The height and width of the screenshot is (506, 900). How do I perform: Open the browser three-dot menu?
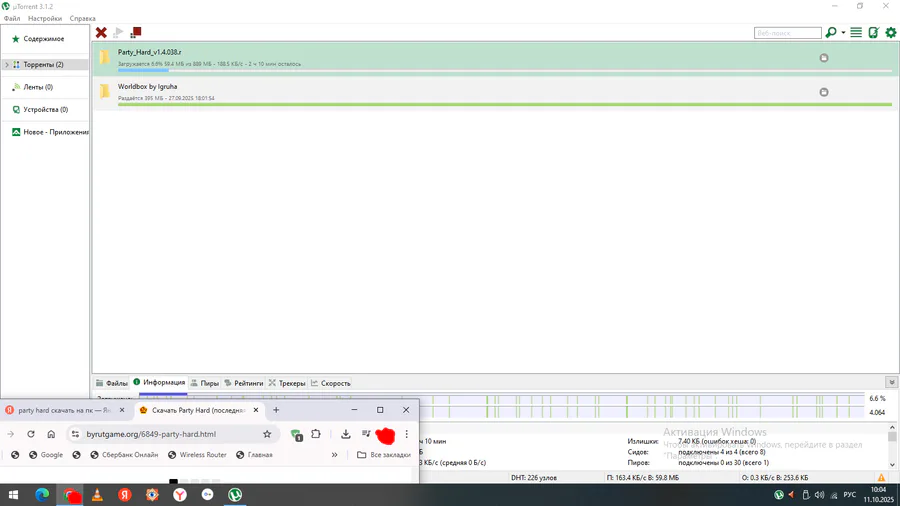[406, 434]
